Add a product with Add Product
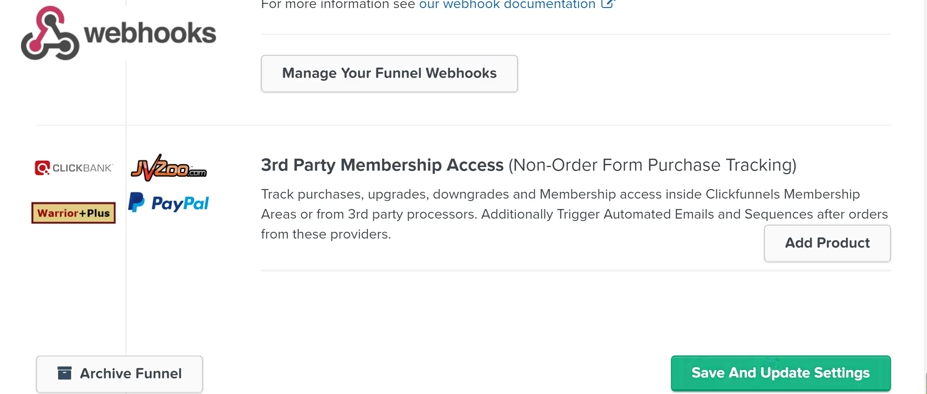This screenshot has height=394, width=927. 827,243
